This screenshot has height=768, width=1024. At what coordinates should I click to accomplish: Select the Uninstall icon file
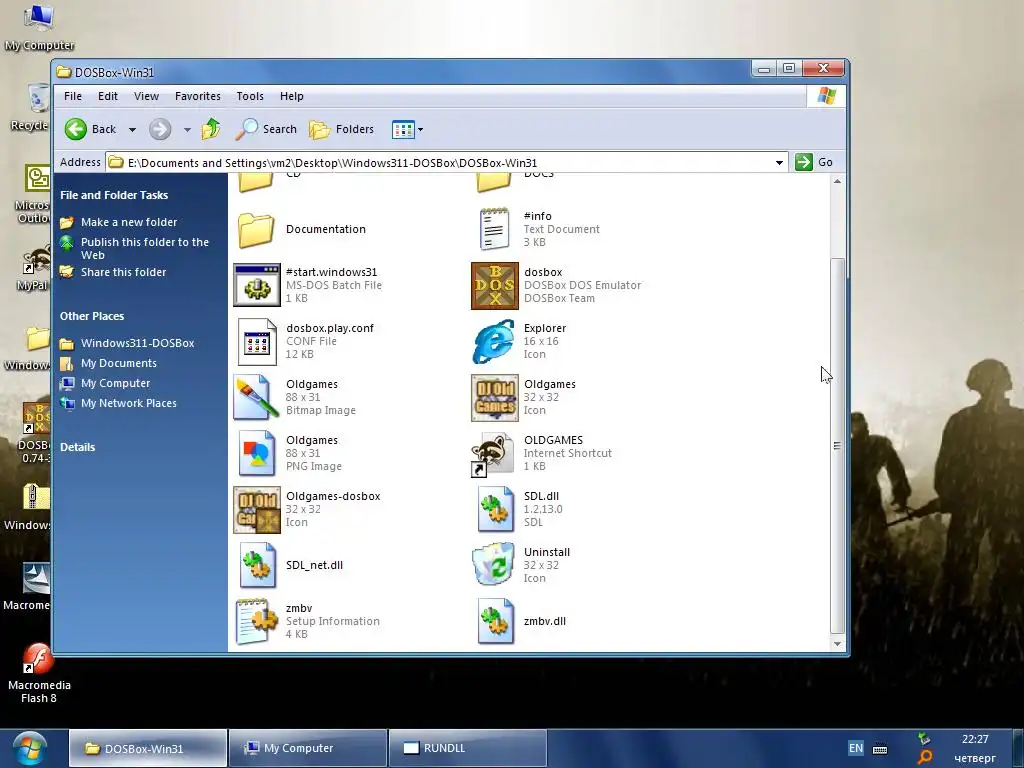494,566
